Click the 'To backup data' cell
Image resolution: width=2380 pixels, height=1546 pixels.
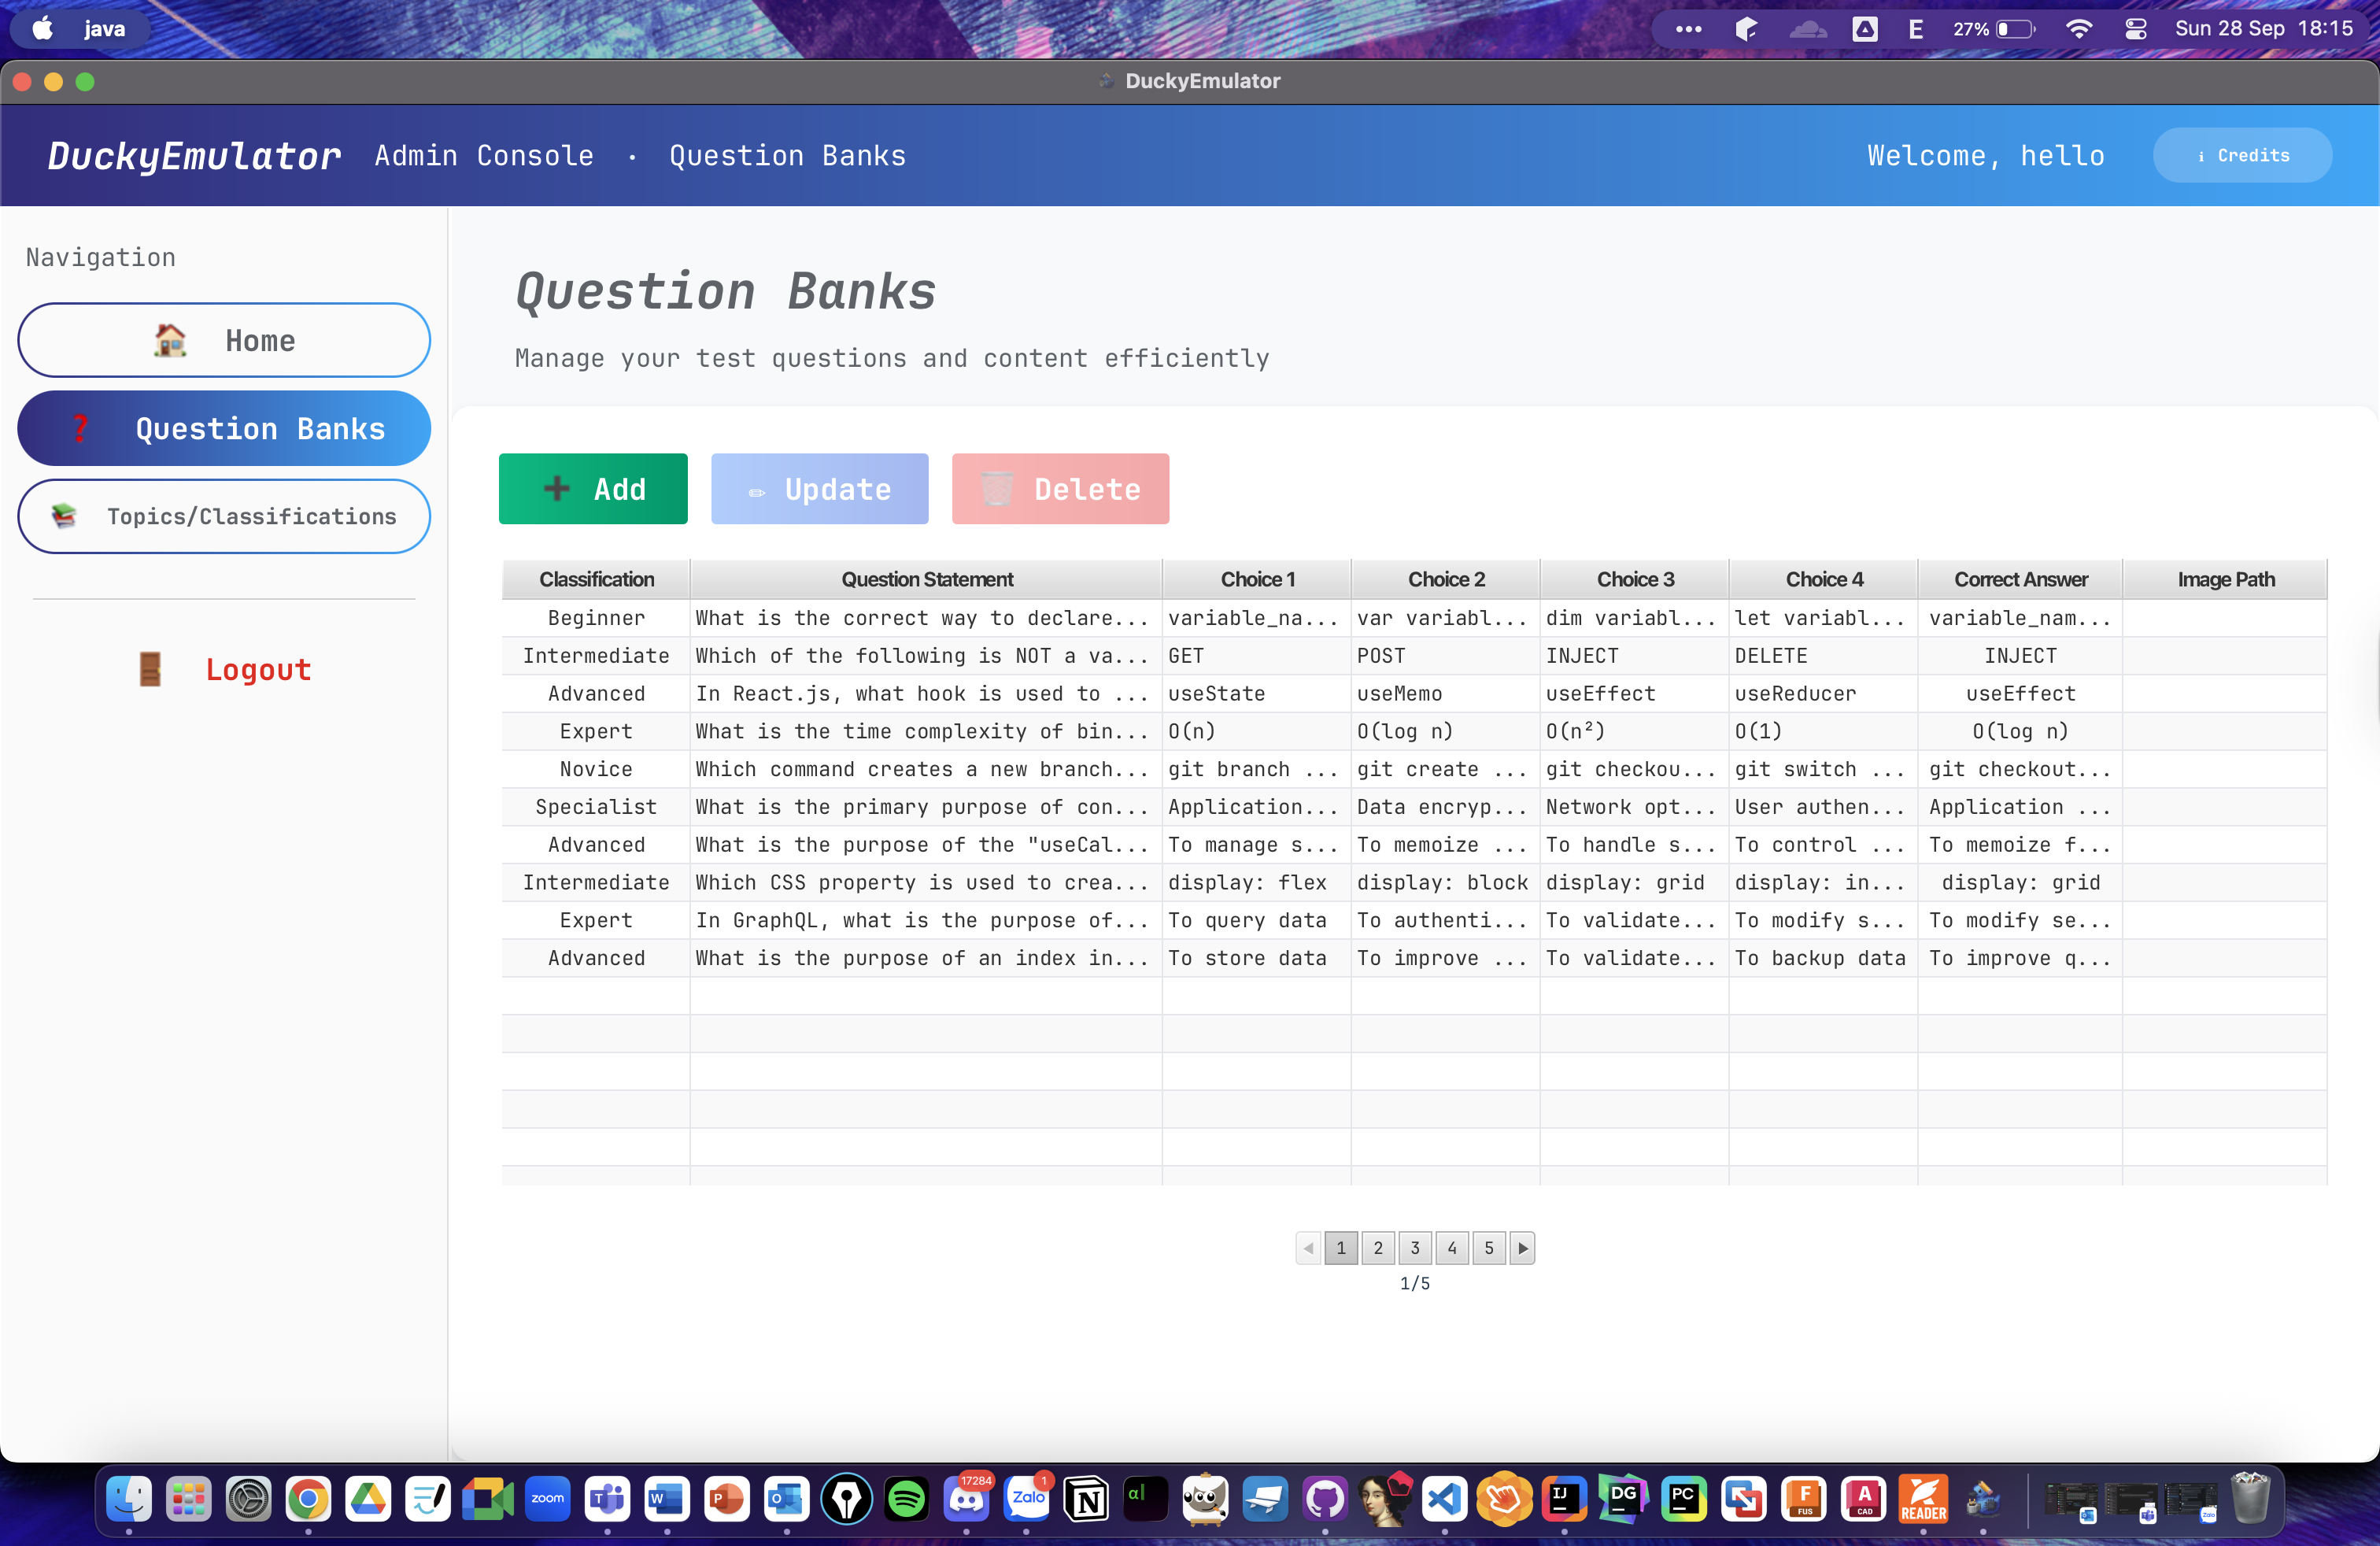(x=1824, y=958)
